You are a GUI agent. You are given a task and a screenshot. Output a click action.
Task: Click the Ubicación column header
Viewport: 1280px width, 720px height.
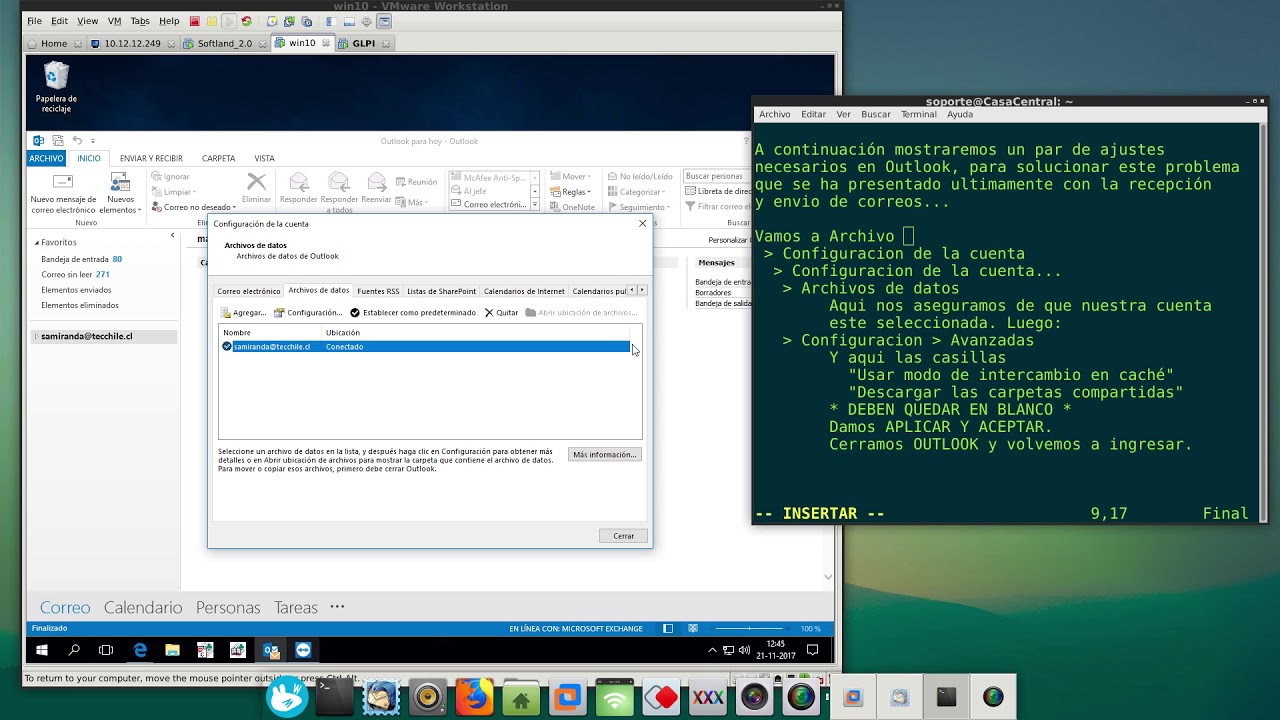pyautogui.click(x=476, y=332)
